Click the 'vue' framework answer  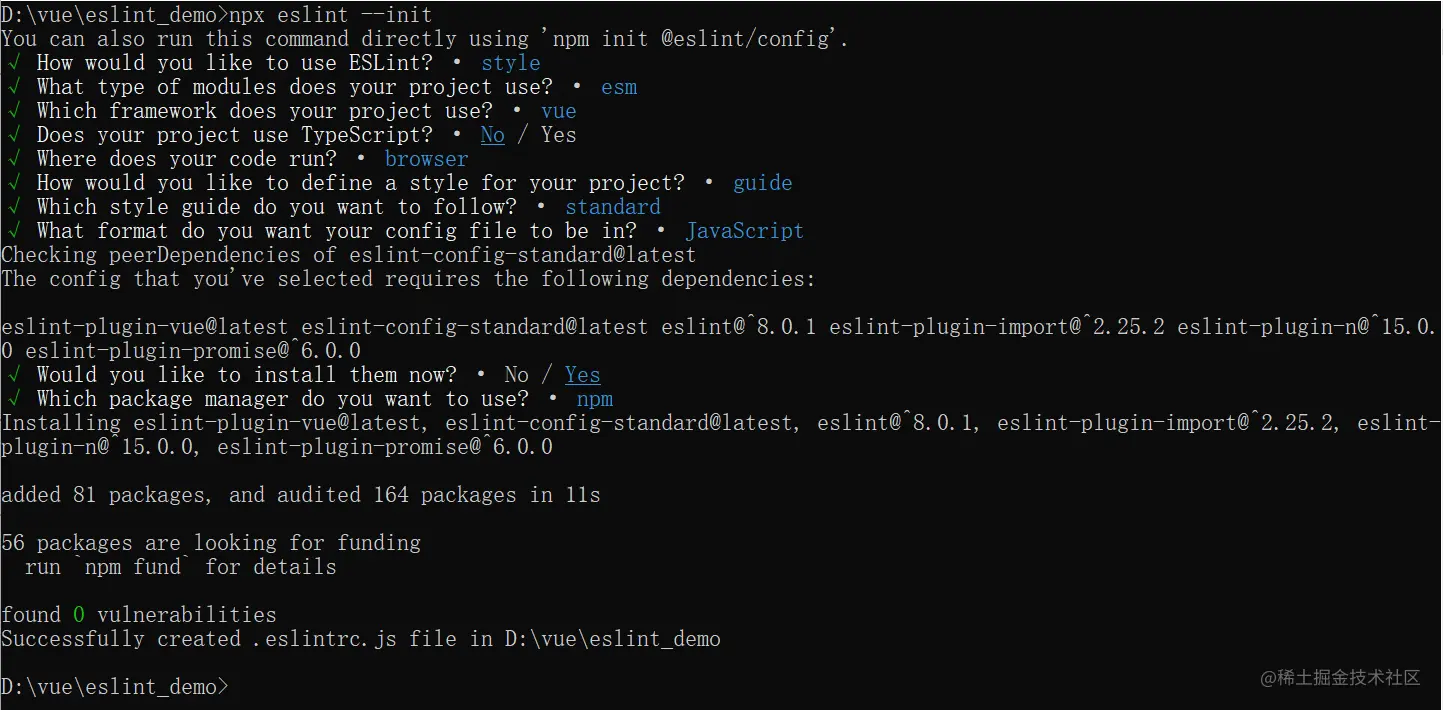point(559,111)
